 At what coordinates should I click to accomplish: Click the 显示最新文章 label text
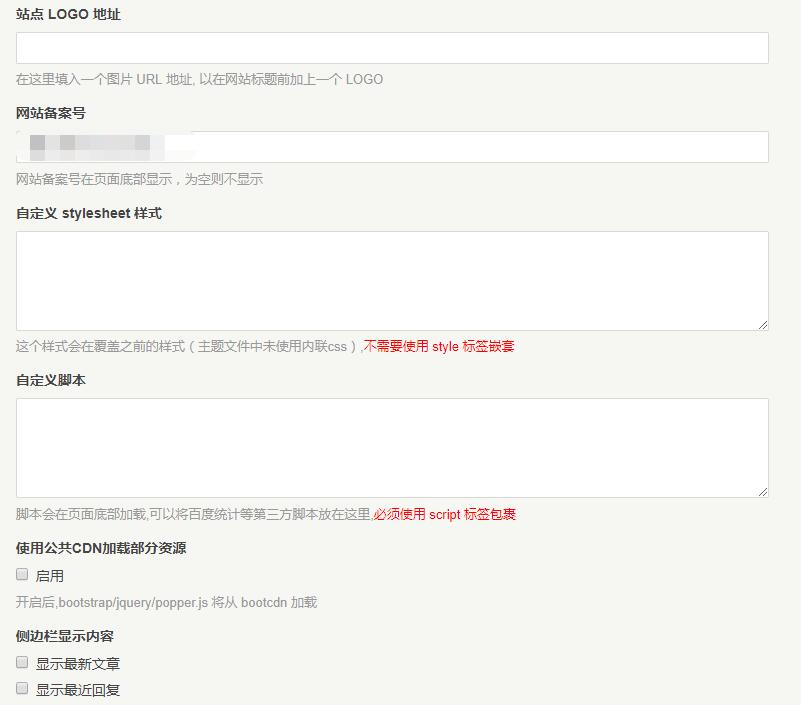78,664
